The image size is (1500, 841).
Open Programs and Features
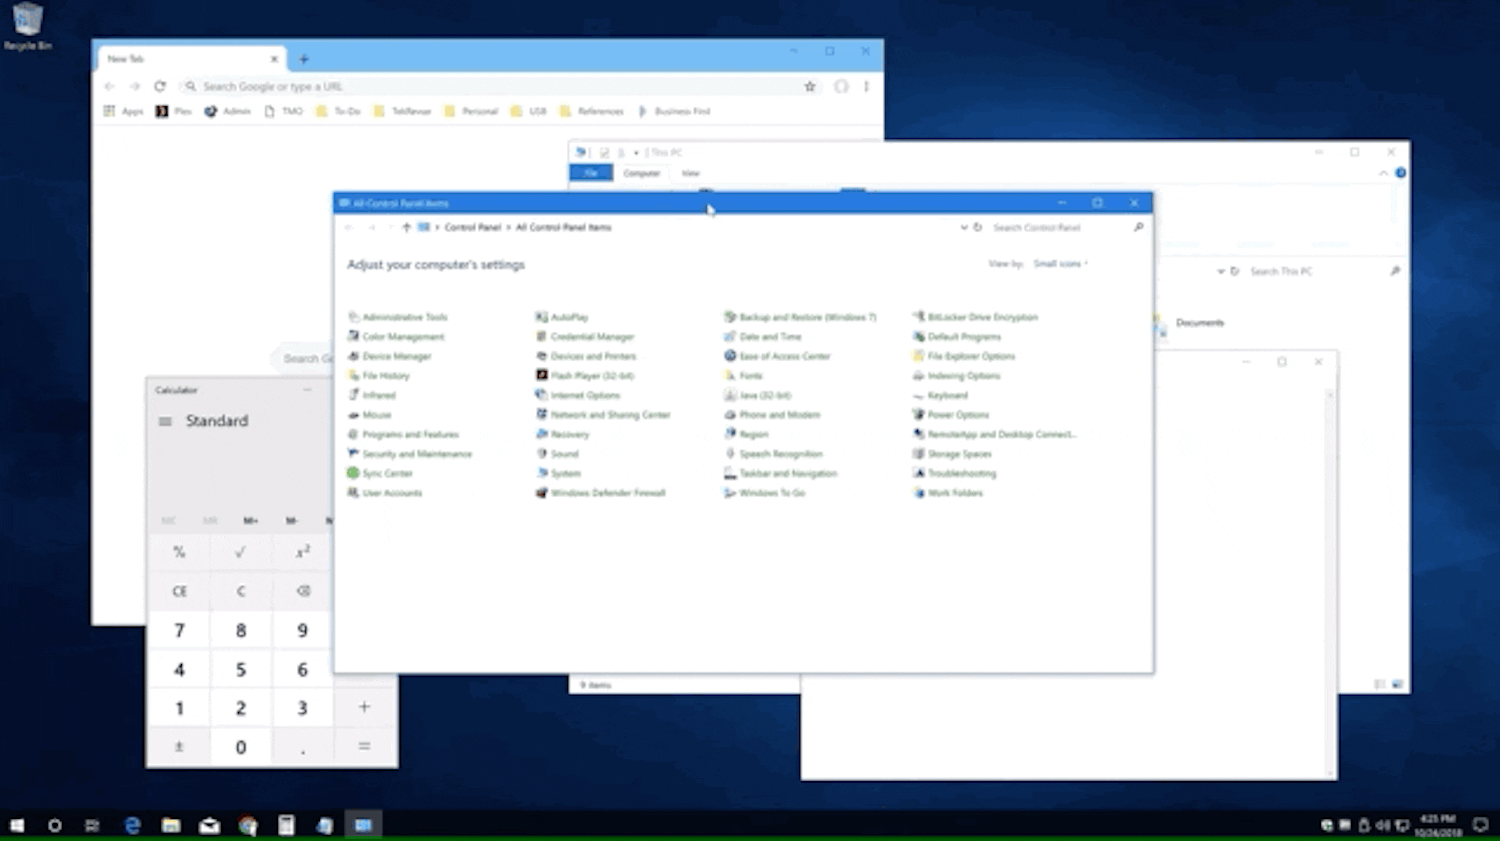[x=410, y=434]
